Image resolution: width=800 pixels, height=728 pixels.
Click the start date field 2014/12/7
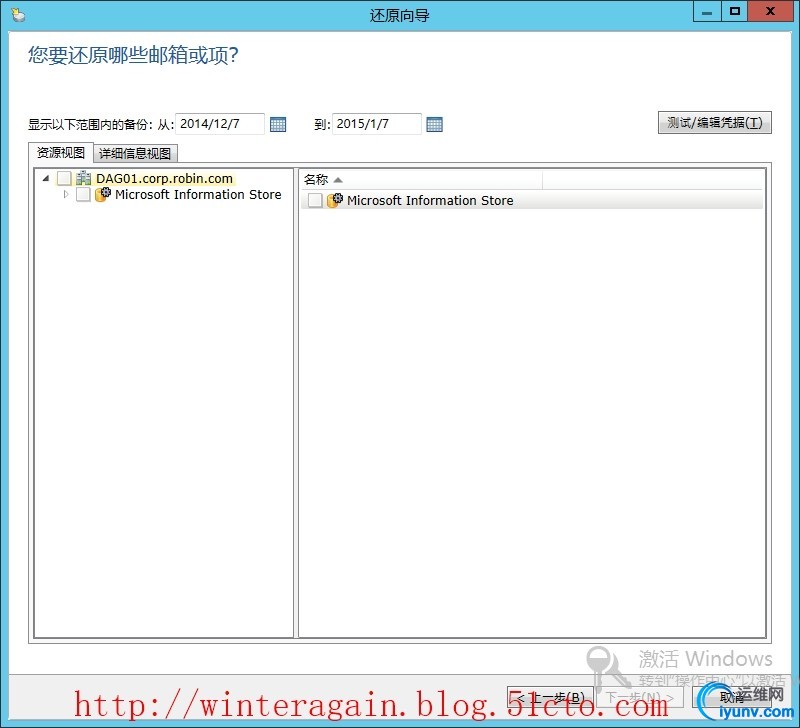click(220, 124)
